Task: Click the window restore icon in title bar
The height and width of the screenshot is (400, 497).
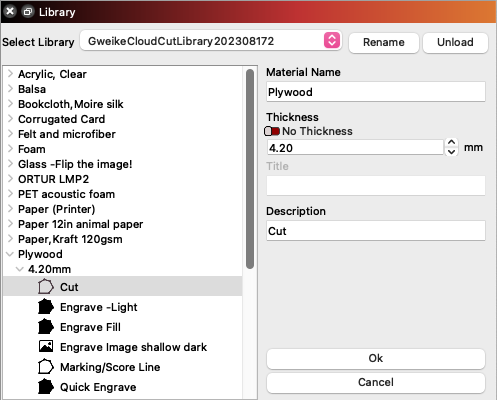Action: pyautogui.click(x=27, y=12)
